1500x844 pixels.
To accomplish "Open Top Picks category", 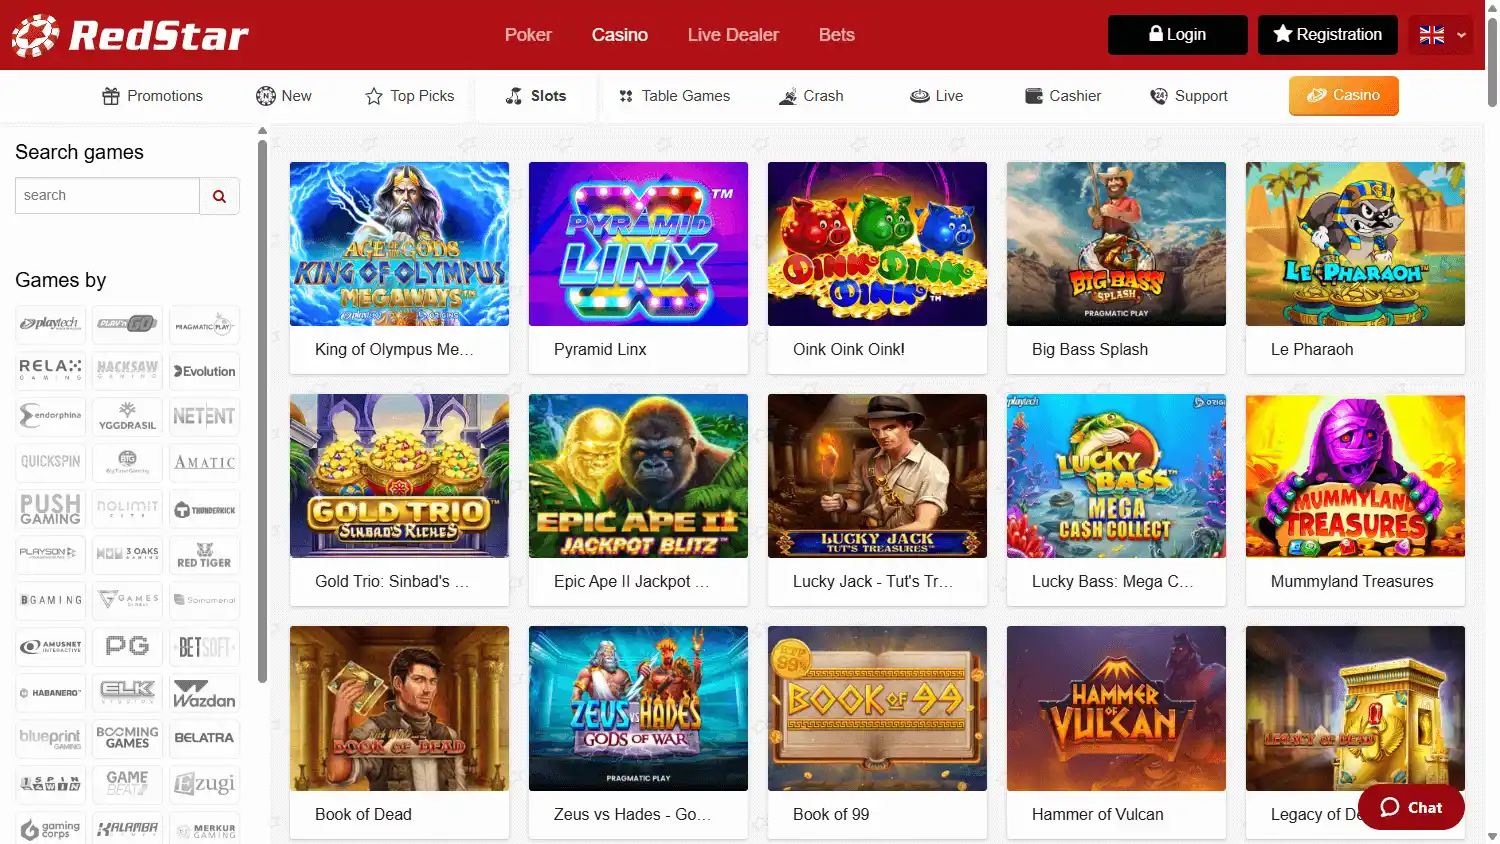I will tap(410, 96).
